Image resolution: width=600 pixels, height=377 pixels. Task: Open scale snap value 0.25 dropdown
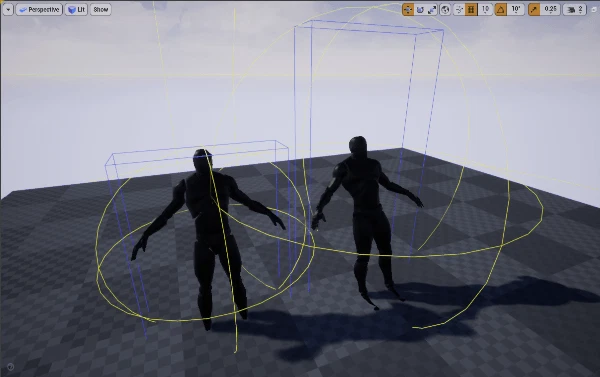(551, 10)
